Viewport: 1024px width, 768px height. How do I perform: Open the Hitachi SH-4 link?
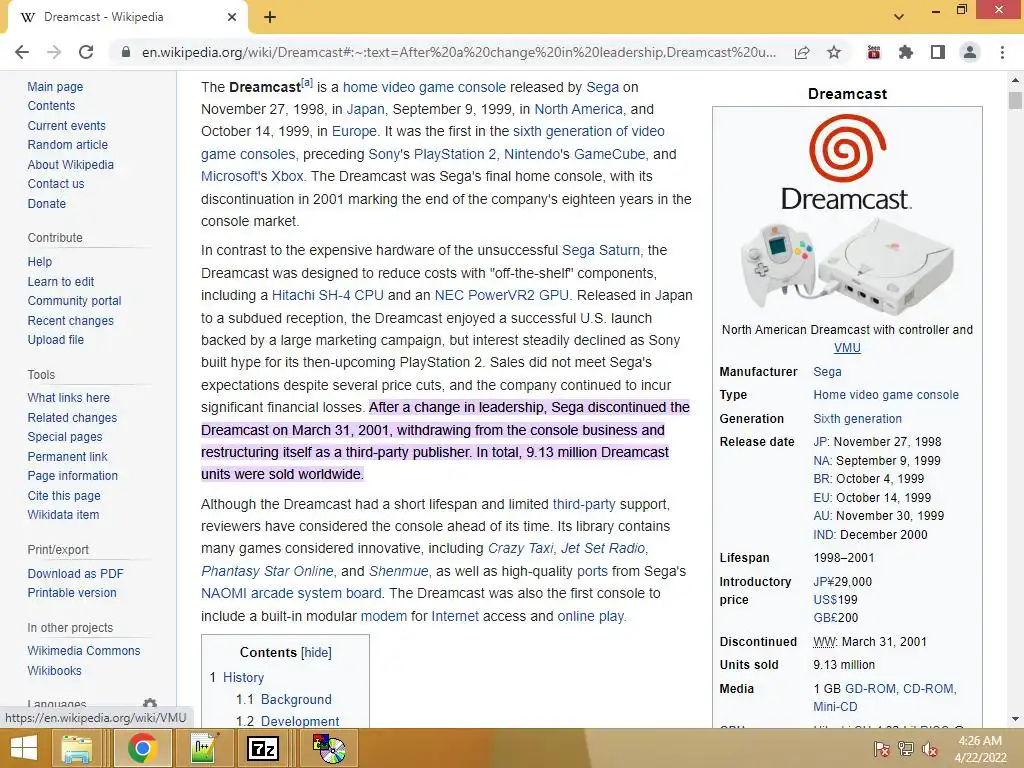(327, 295)
